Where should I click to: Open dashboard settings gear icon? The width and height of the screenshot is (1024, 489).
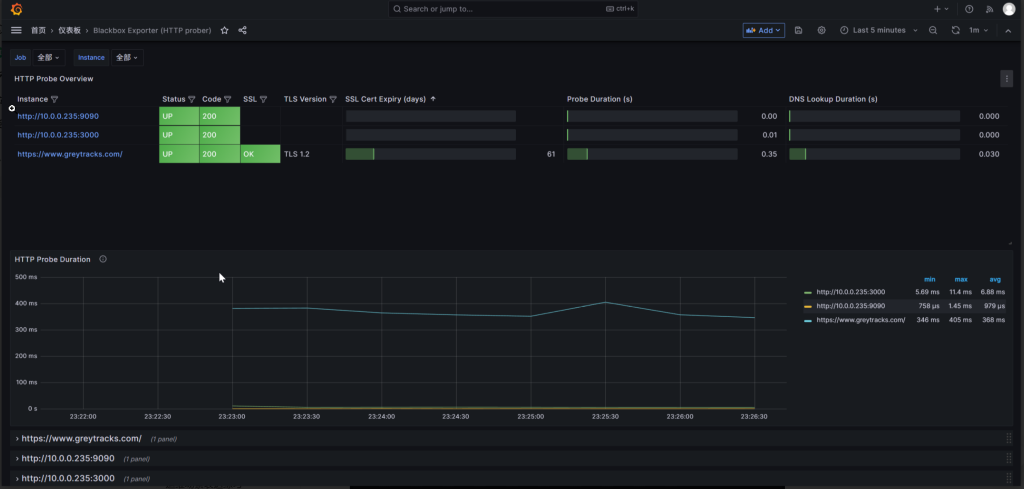(822, 31)
